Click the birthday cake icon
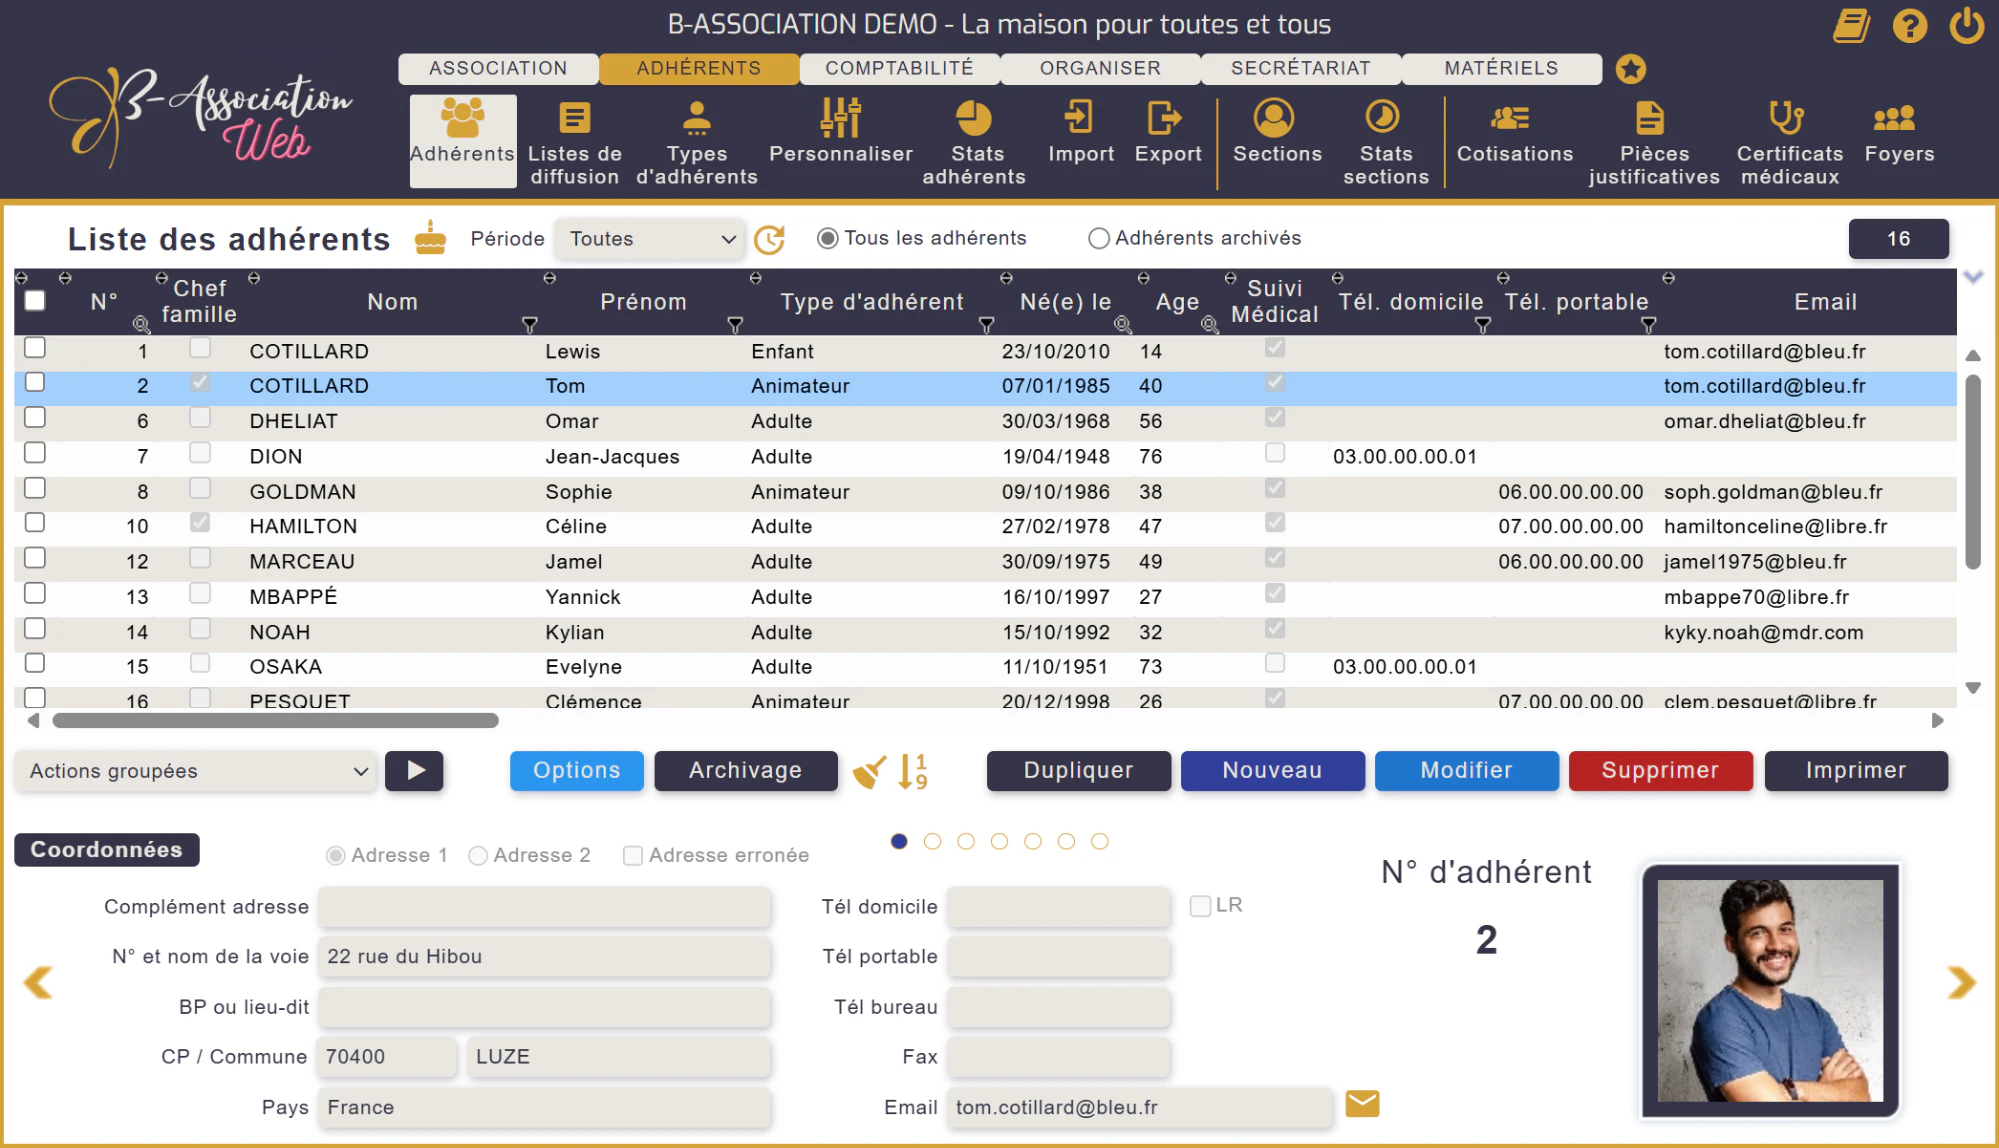 pos(431,238)
